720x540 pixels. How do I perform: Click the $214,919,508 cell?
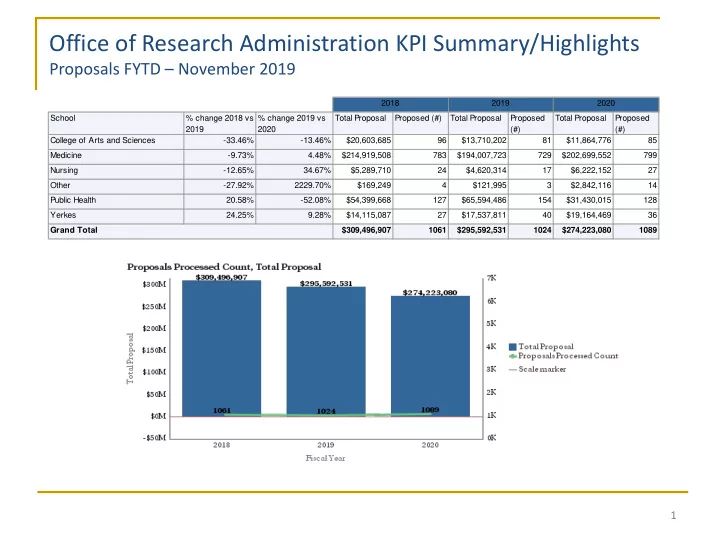[x=363, y=156]
